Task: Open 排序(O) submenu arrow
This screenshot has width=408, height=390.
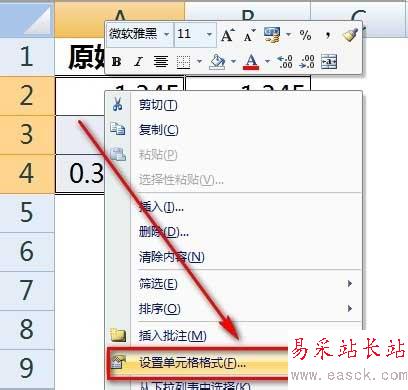Action: pos(350,309)
